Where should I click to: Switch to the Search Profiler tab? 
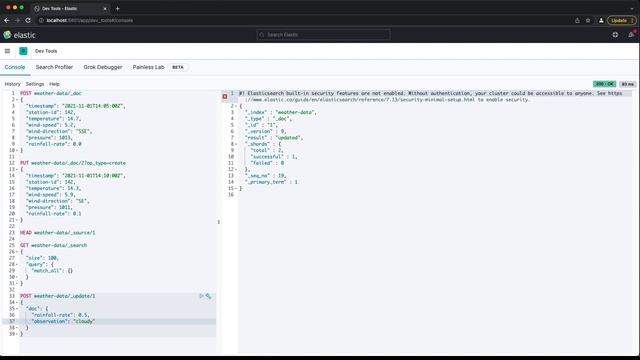click(54, 67)
